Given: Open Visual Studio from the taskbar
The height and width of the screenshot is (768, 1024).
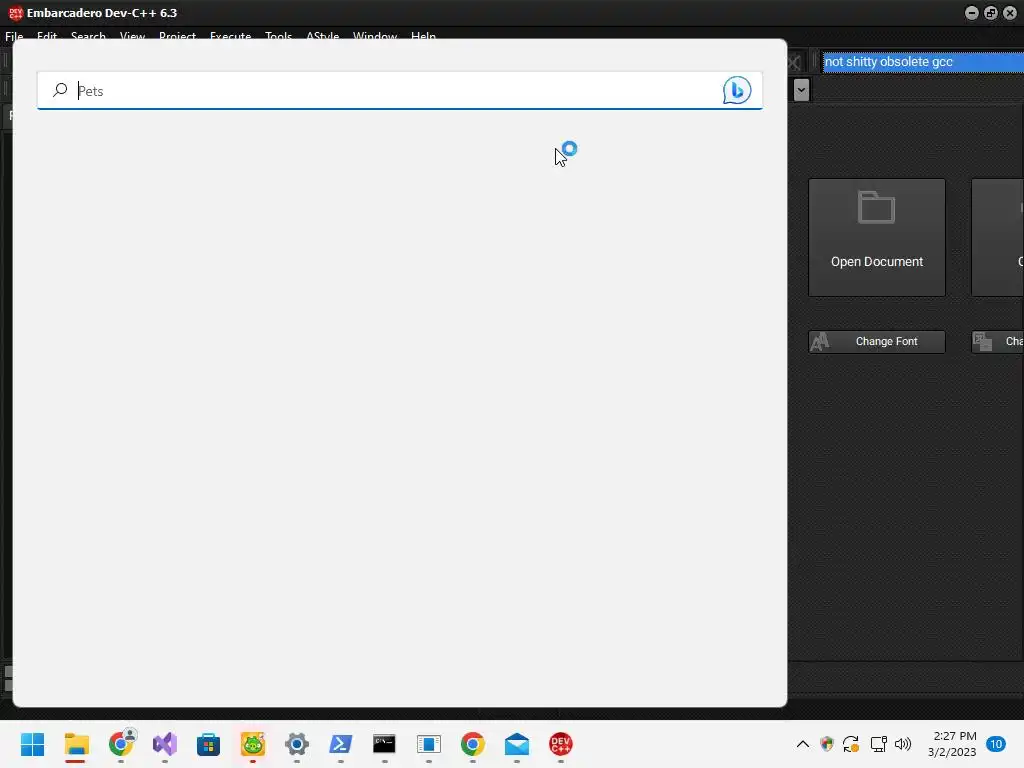Looking at the screenshot, I should pos(165,744).
